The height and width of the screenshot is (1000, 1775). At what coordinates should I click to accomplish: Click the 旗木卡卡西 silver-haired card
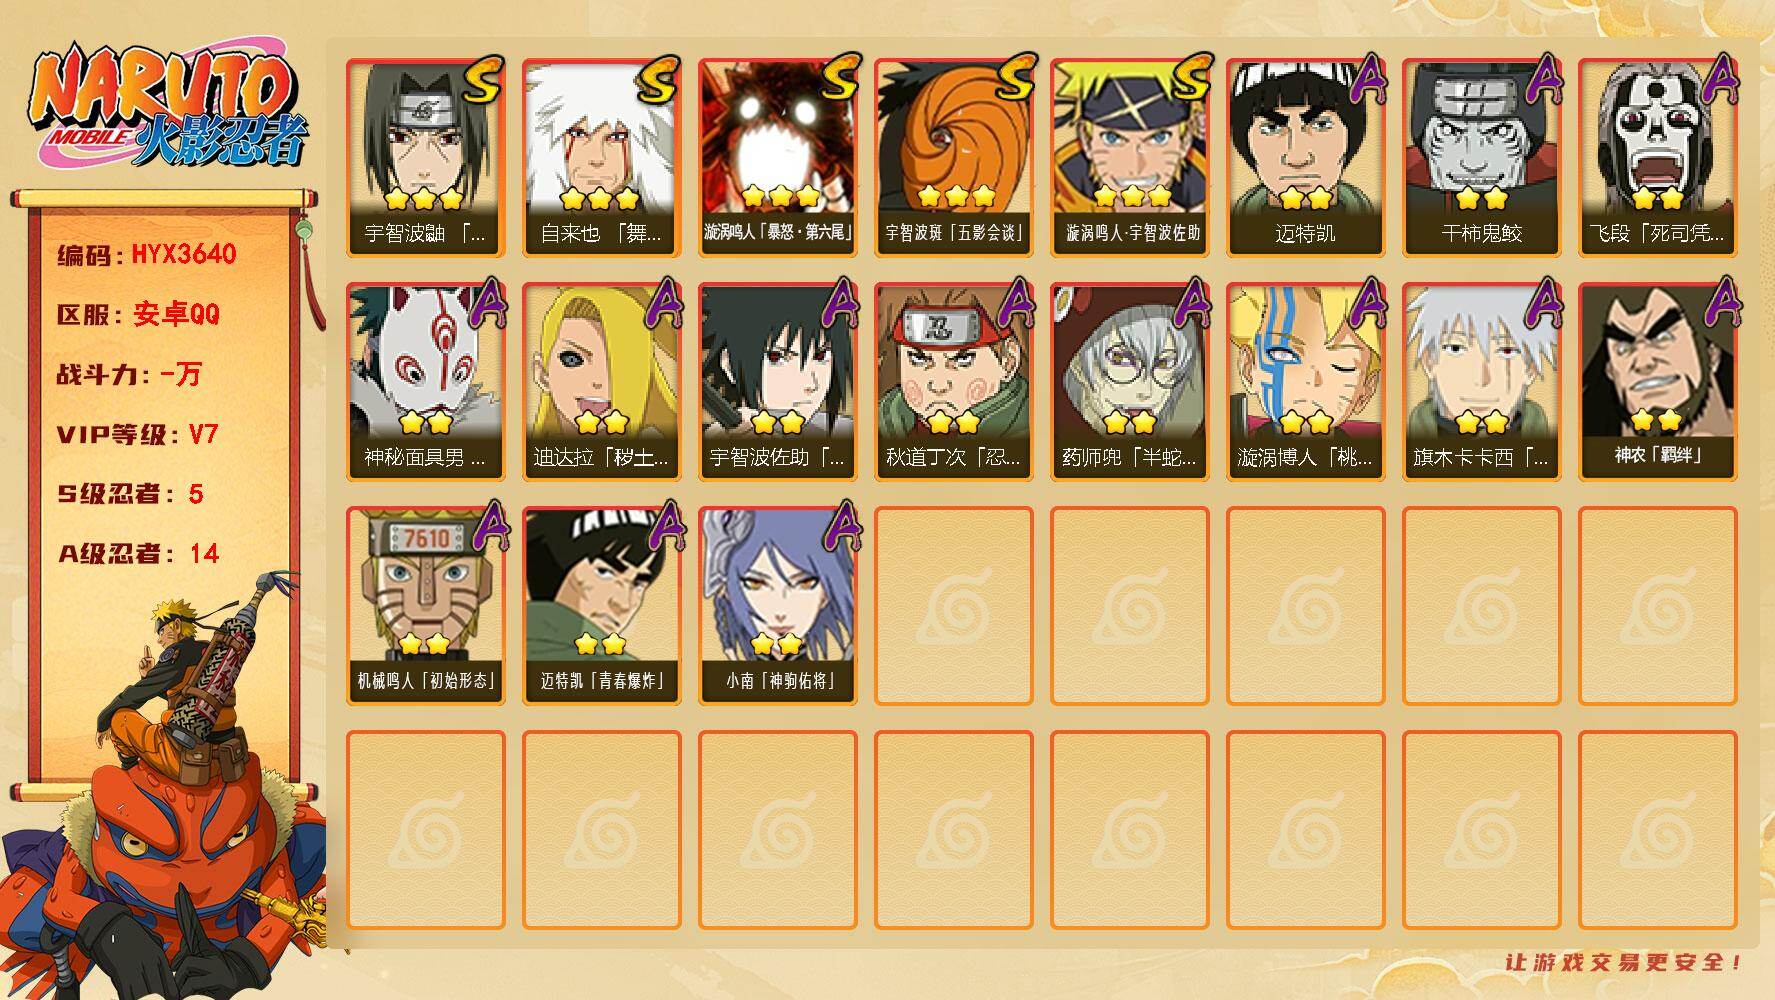[x=1482, y=382]
